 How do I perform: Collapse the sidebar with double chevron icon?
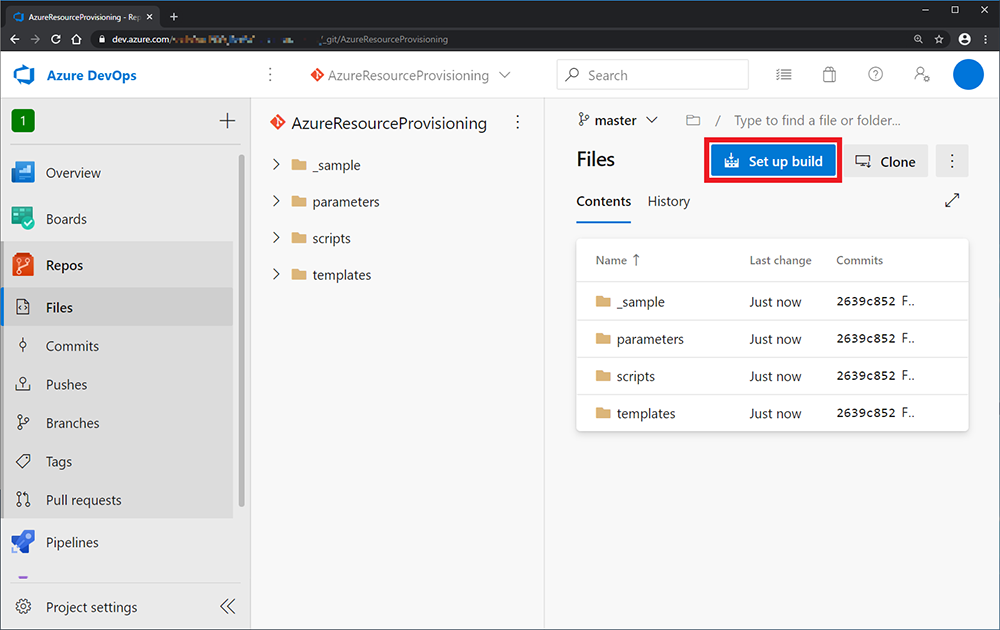click(x=228, y=606)
